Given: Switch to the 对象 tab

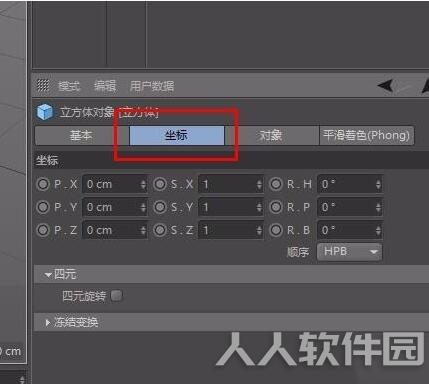Looking at the screenshot, I should [271, 135].
